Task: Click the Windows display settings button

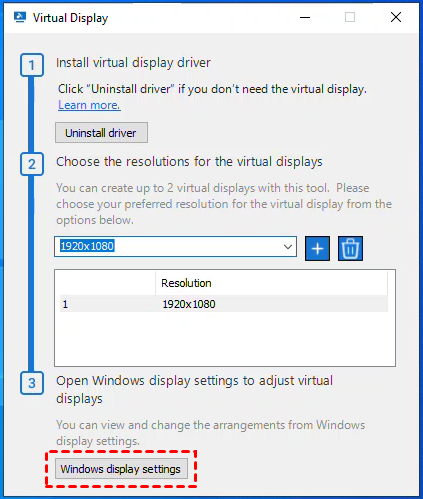Action: [121, 469]
